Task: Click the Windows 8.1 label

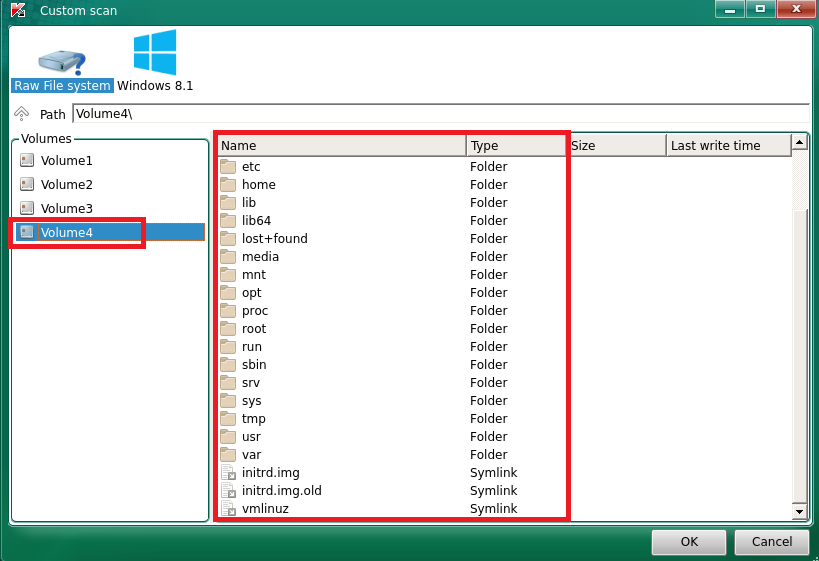Action: [155, 86]
